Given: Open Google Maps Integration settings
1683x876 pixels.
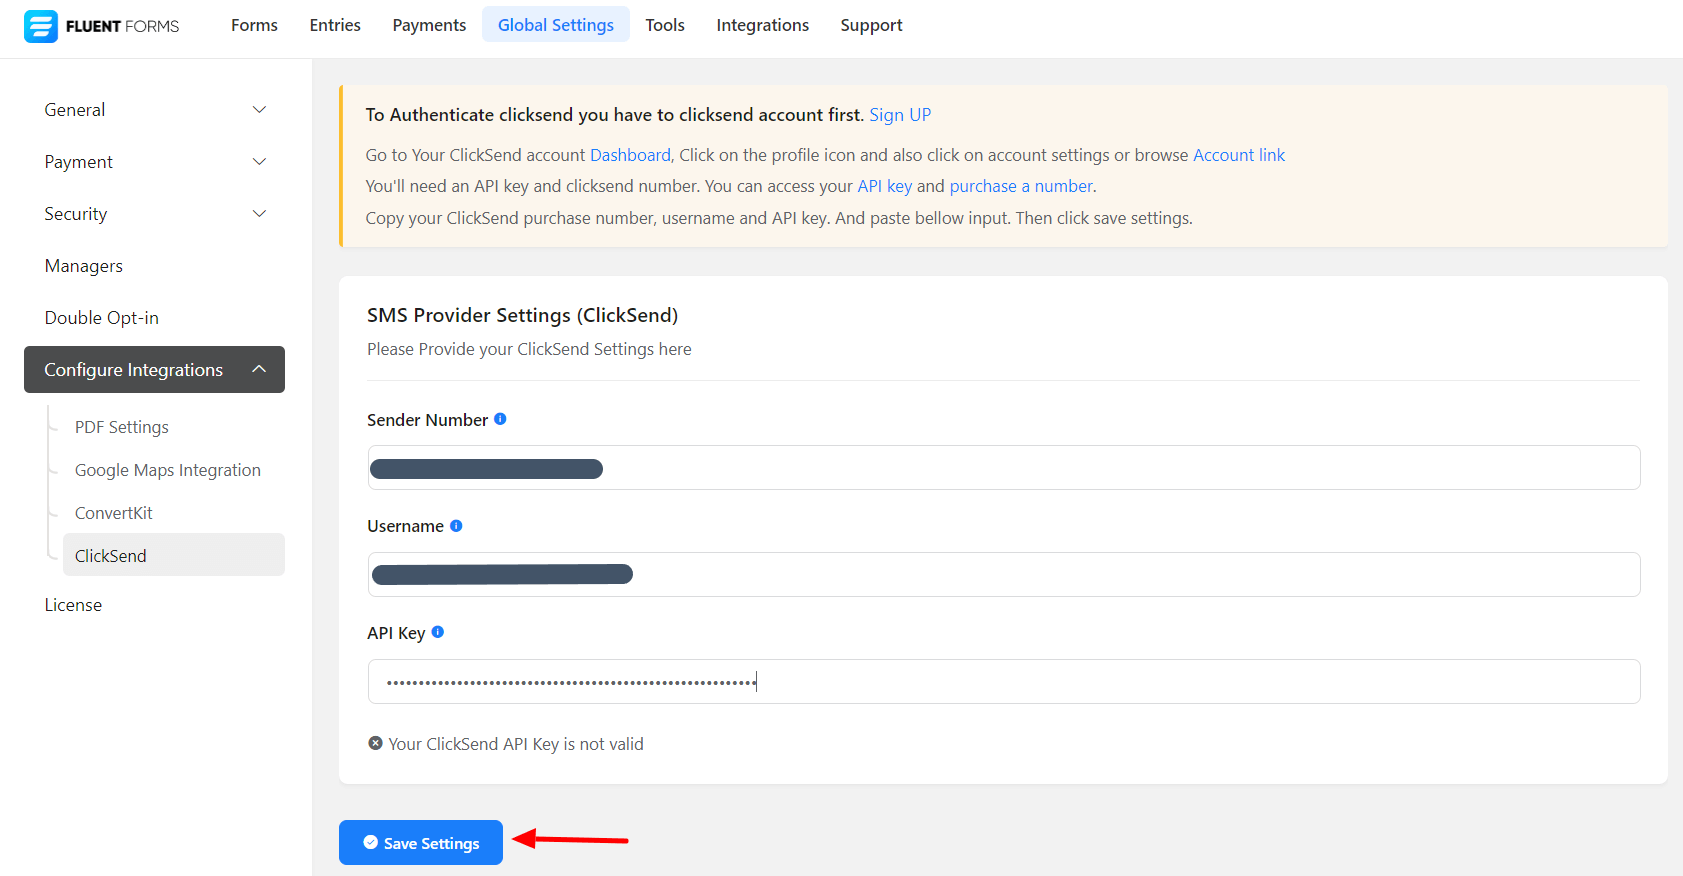Looking at the screenshot, I should click(168, 470).
